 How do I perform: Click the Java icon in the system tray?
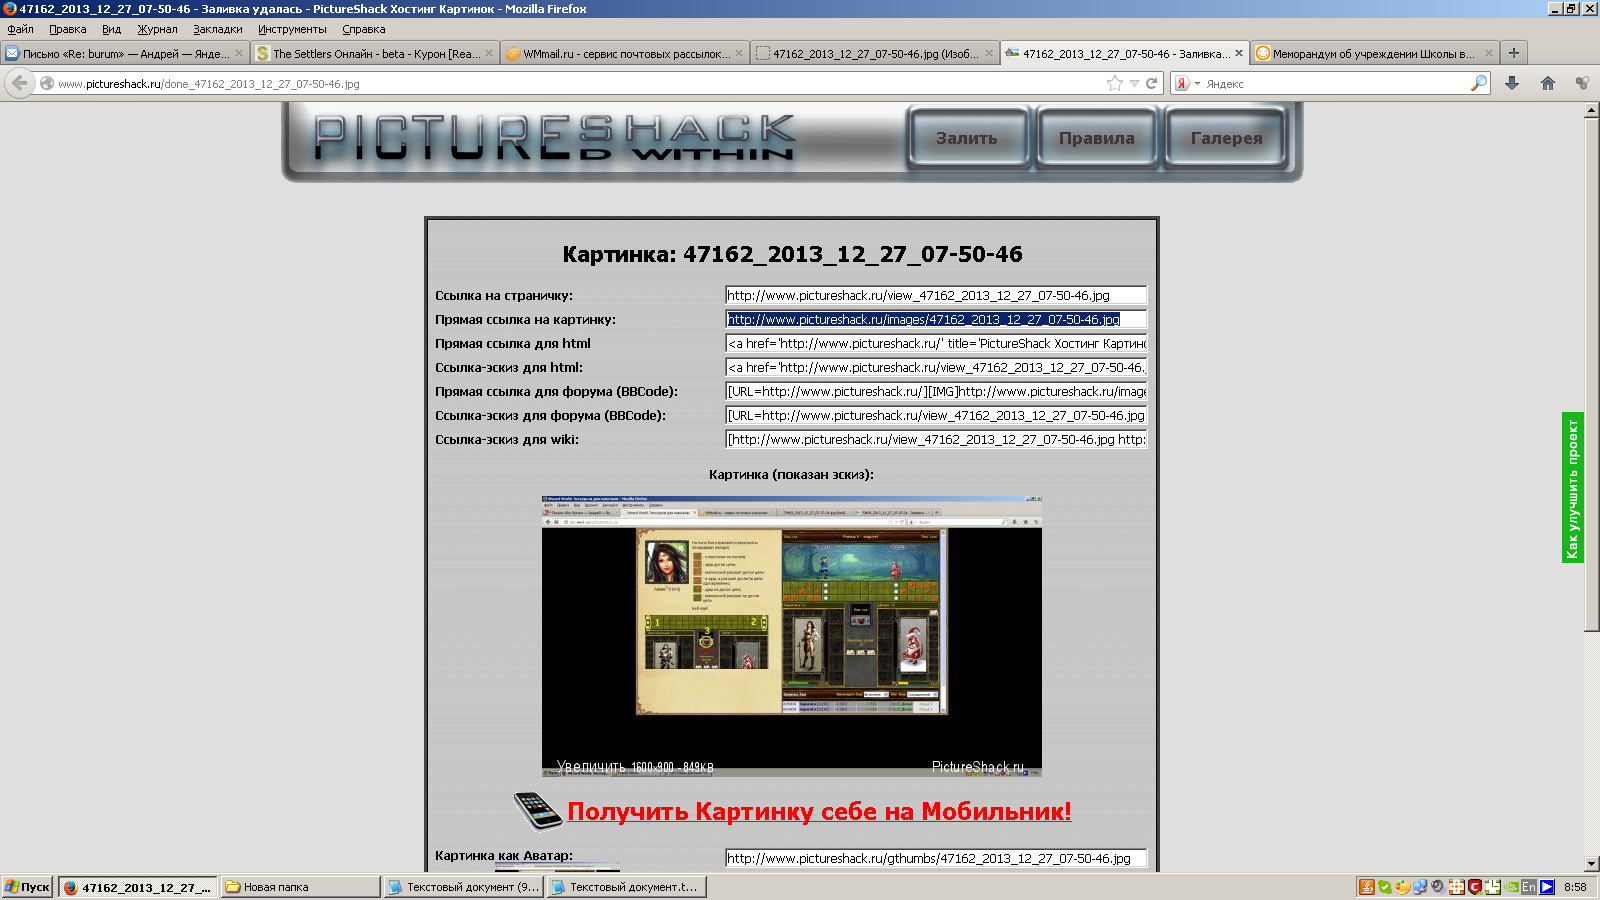point(1366,887)
